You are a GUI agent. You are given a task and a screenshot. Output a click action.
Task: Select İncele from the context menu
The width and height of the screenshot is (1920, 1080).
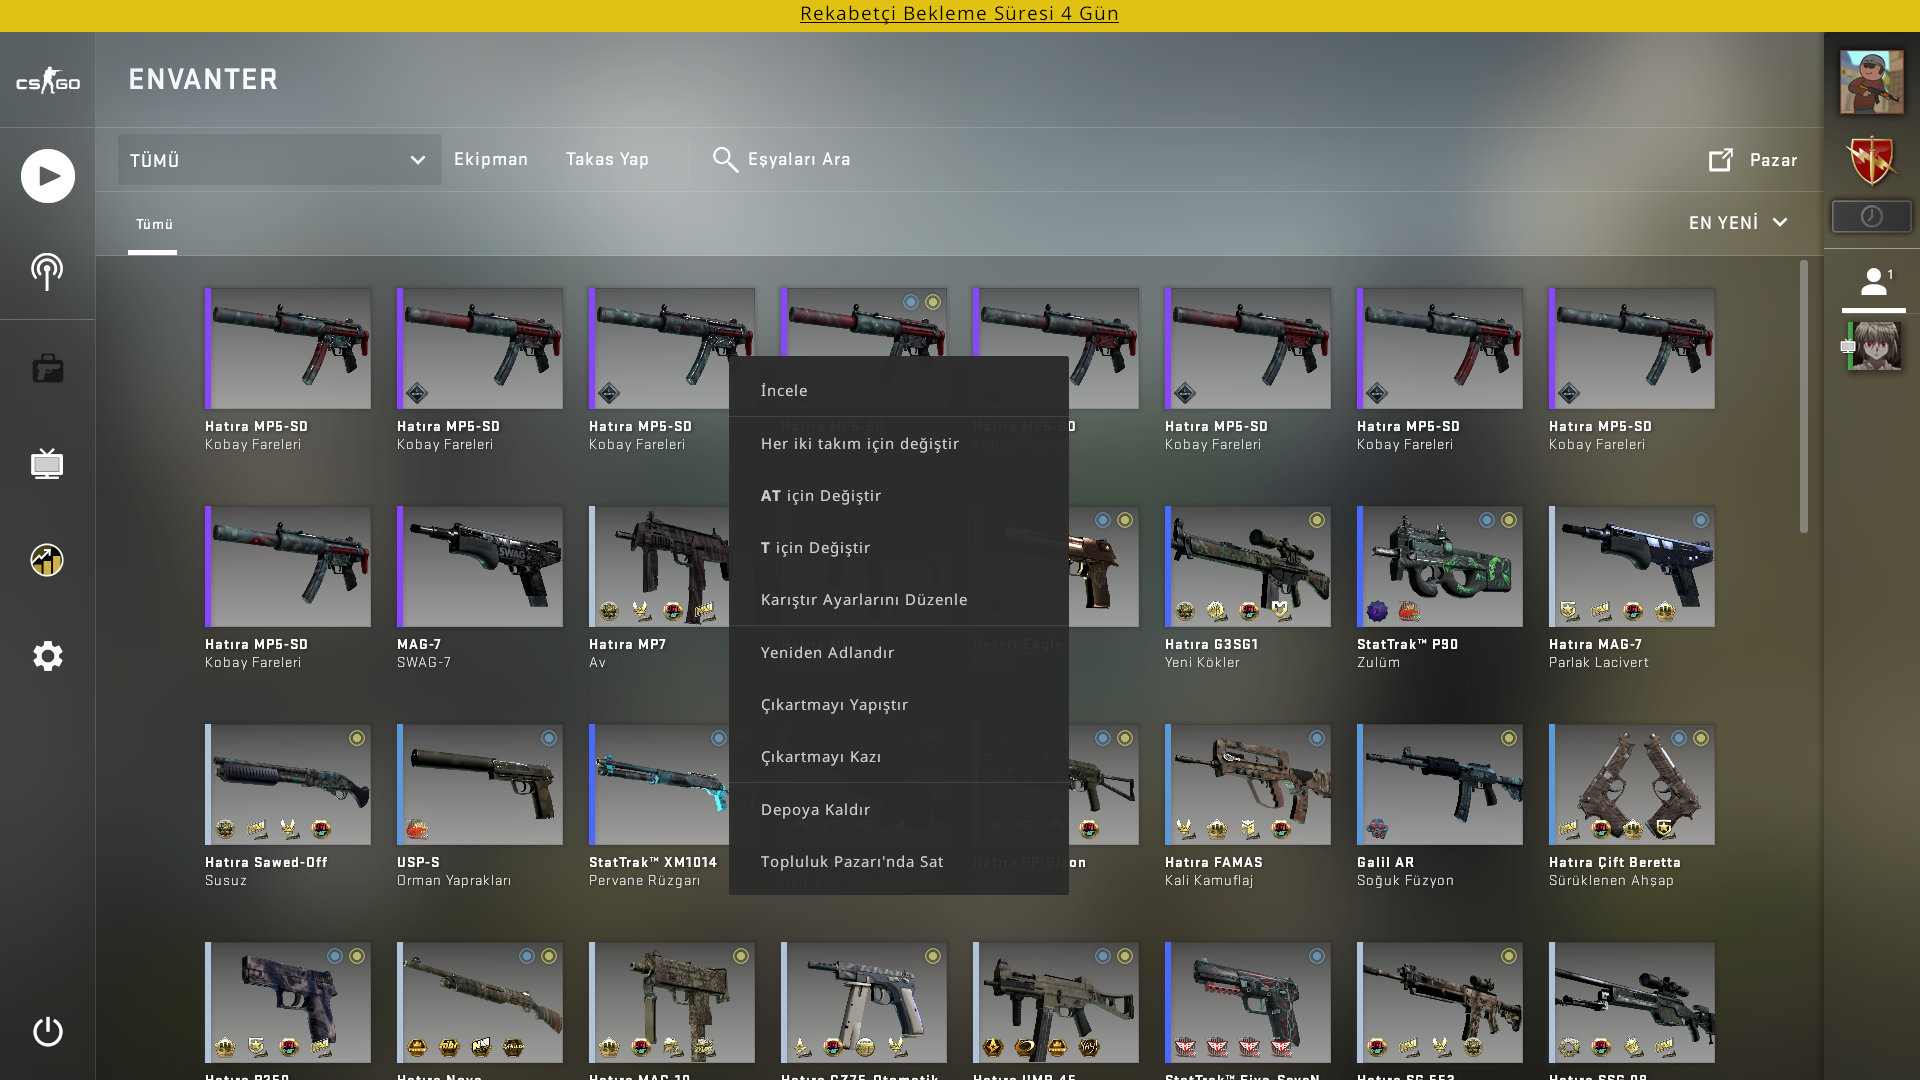click(x=784, y=391)
